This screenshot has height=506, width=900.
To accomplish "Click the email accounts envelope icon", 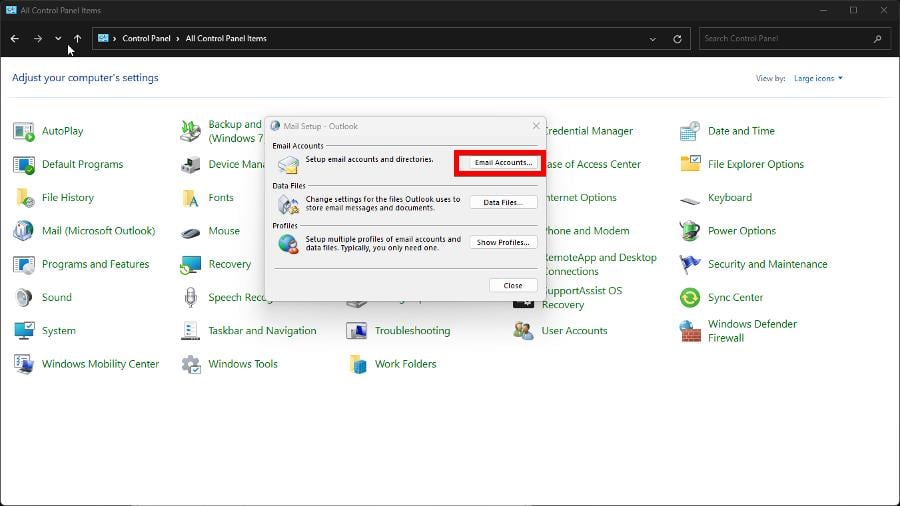I will tap(288, 165).
